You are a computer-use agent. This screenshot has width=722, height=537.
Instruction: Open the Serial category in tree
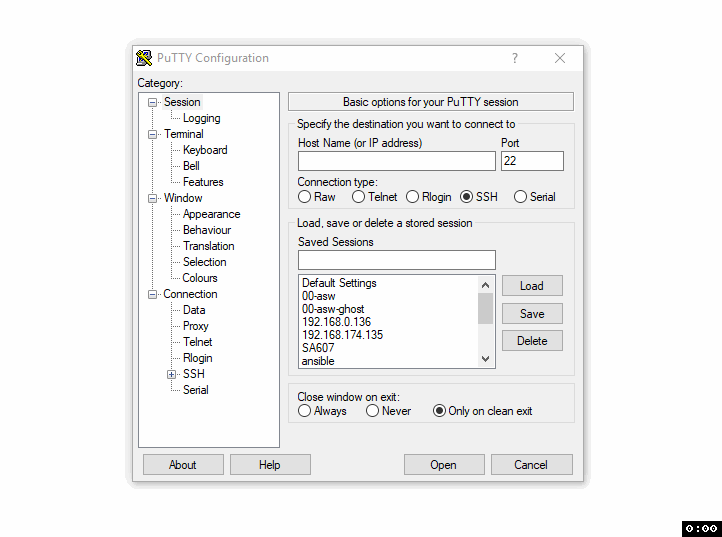[196, 390]
